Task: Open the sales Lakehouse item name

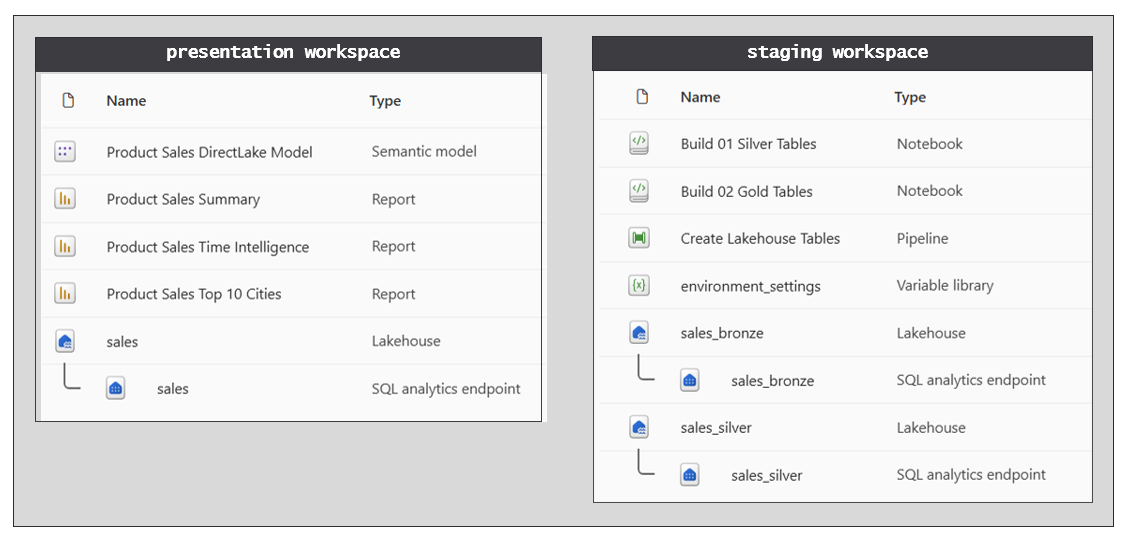Action: (x=122, y=342)
